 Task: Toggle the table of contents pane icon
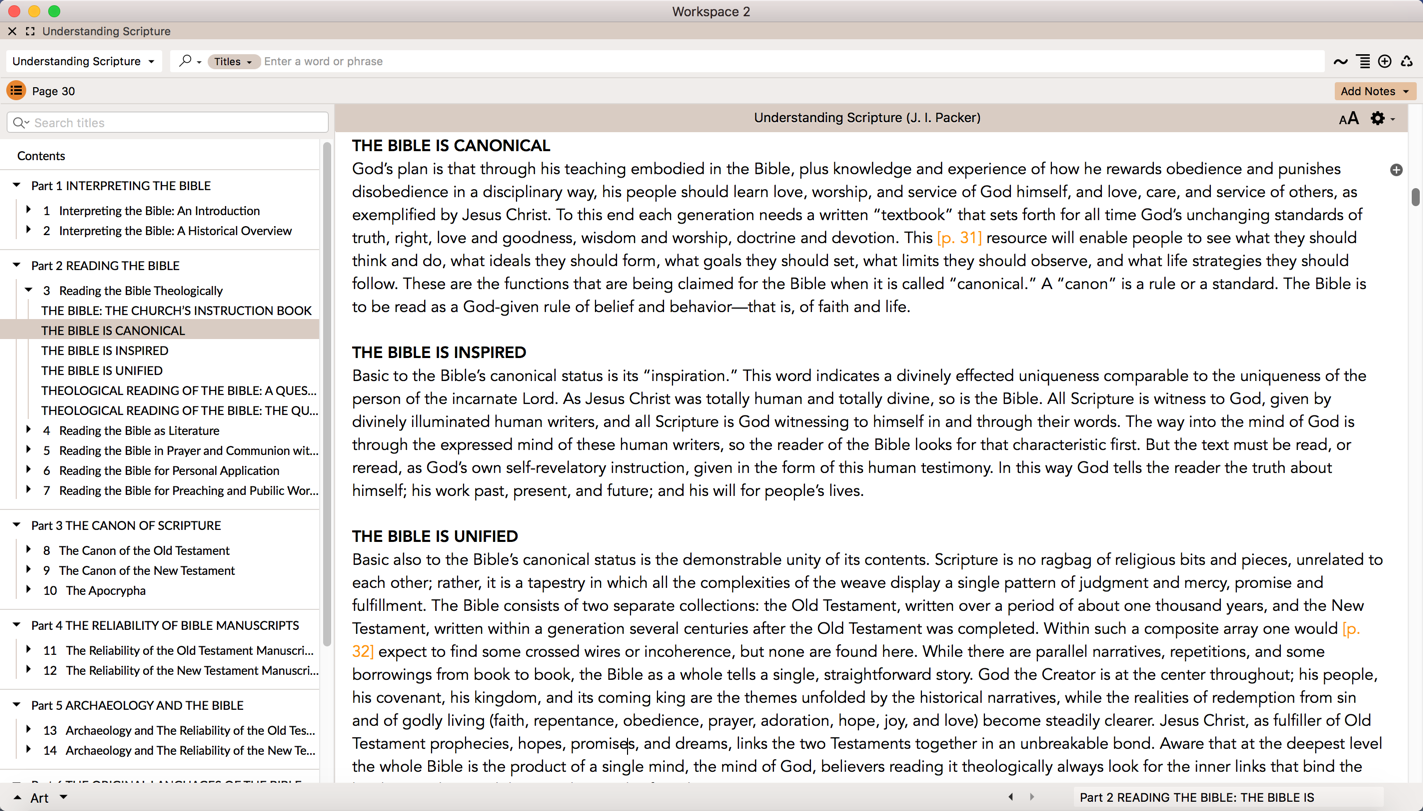click(x=16, y=91)
